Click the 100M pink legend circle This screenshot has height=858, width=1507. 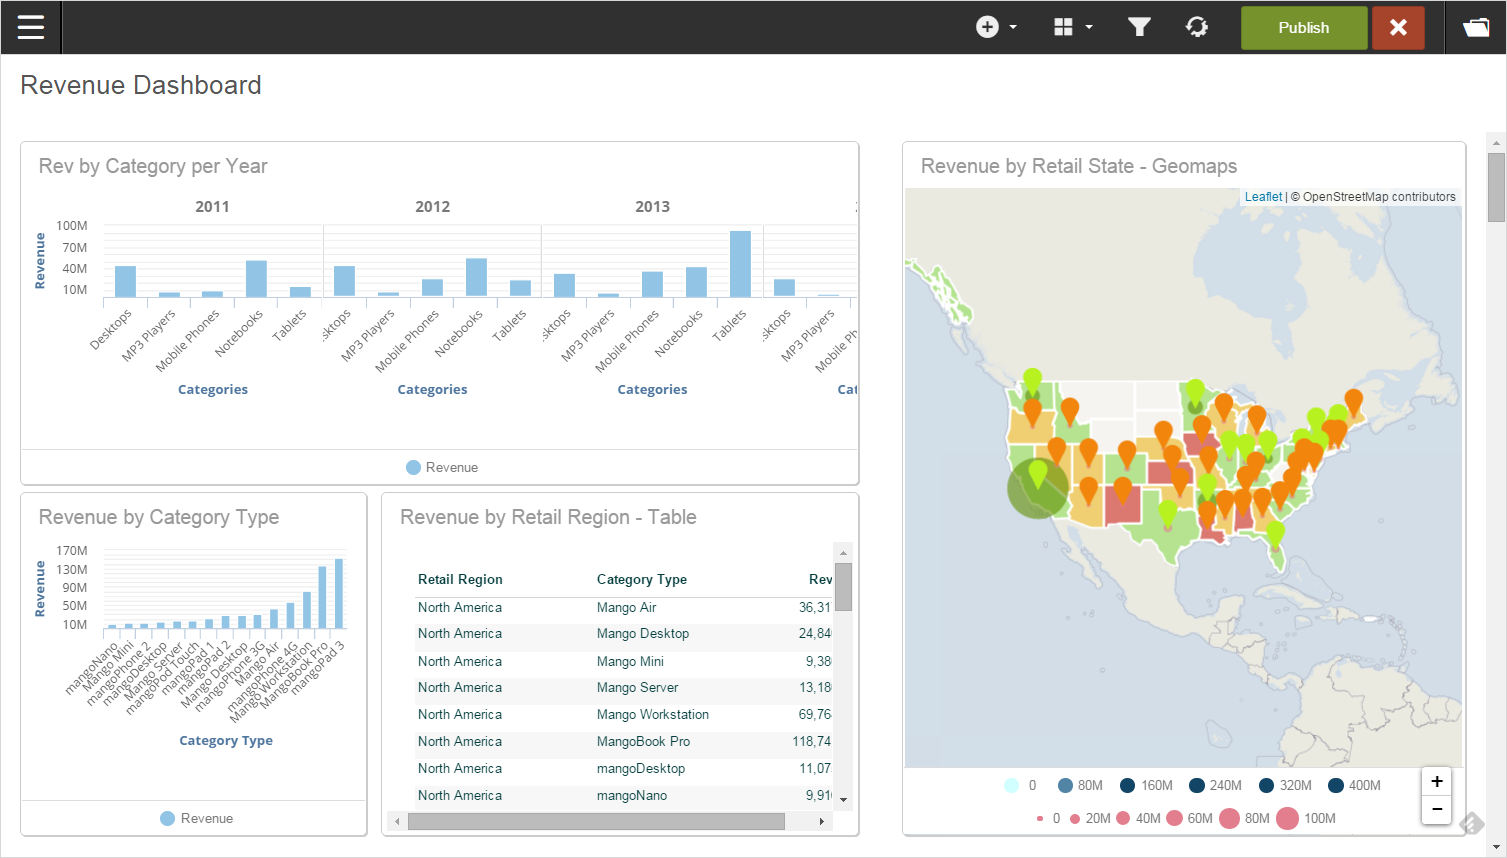1288,818
